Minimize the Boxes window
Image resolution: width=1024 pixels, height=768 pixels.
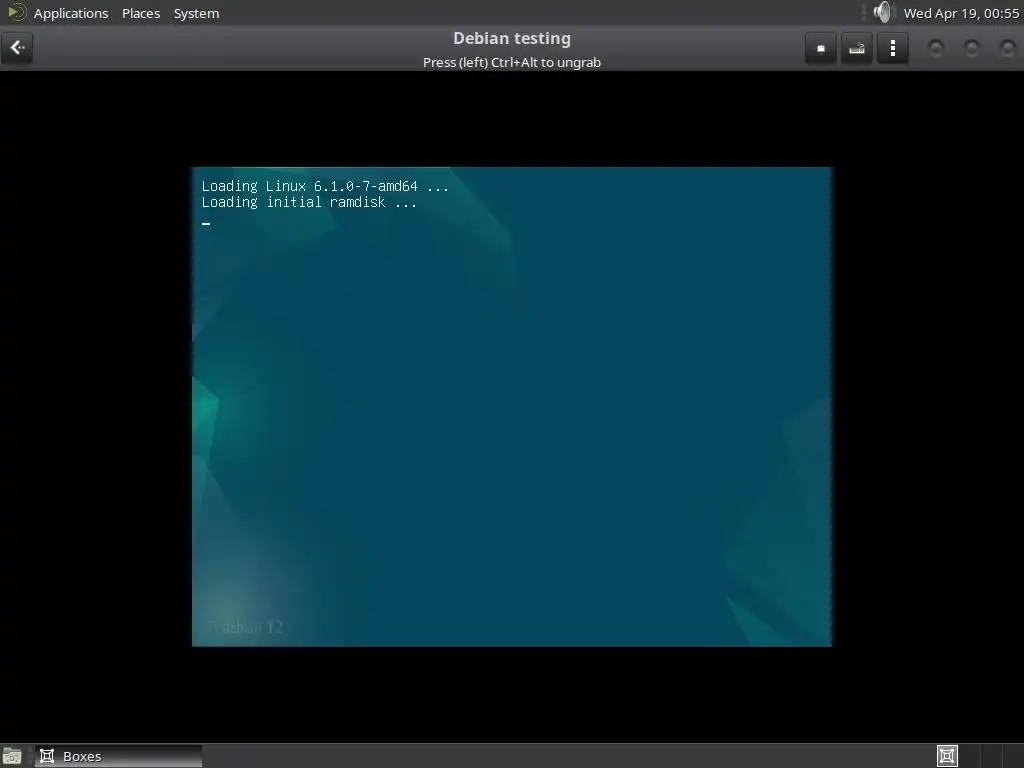(x=936, y=48)
